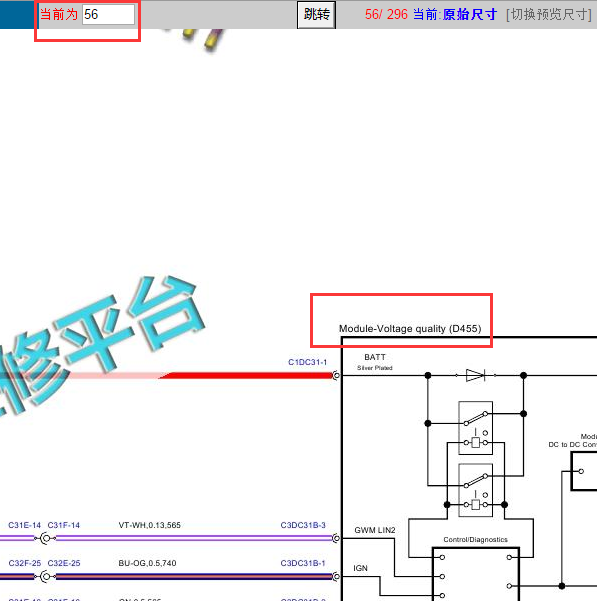The height and width of the screenshot is (601, 597).
Task: Click connector label C32F-25
Action: pyautogui.click(x=25, y=563)
